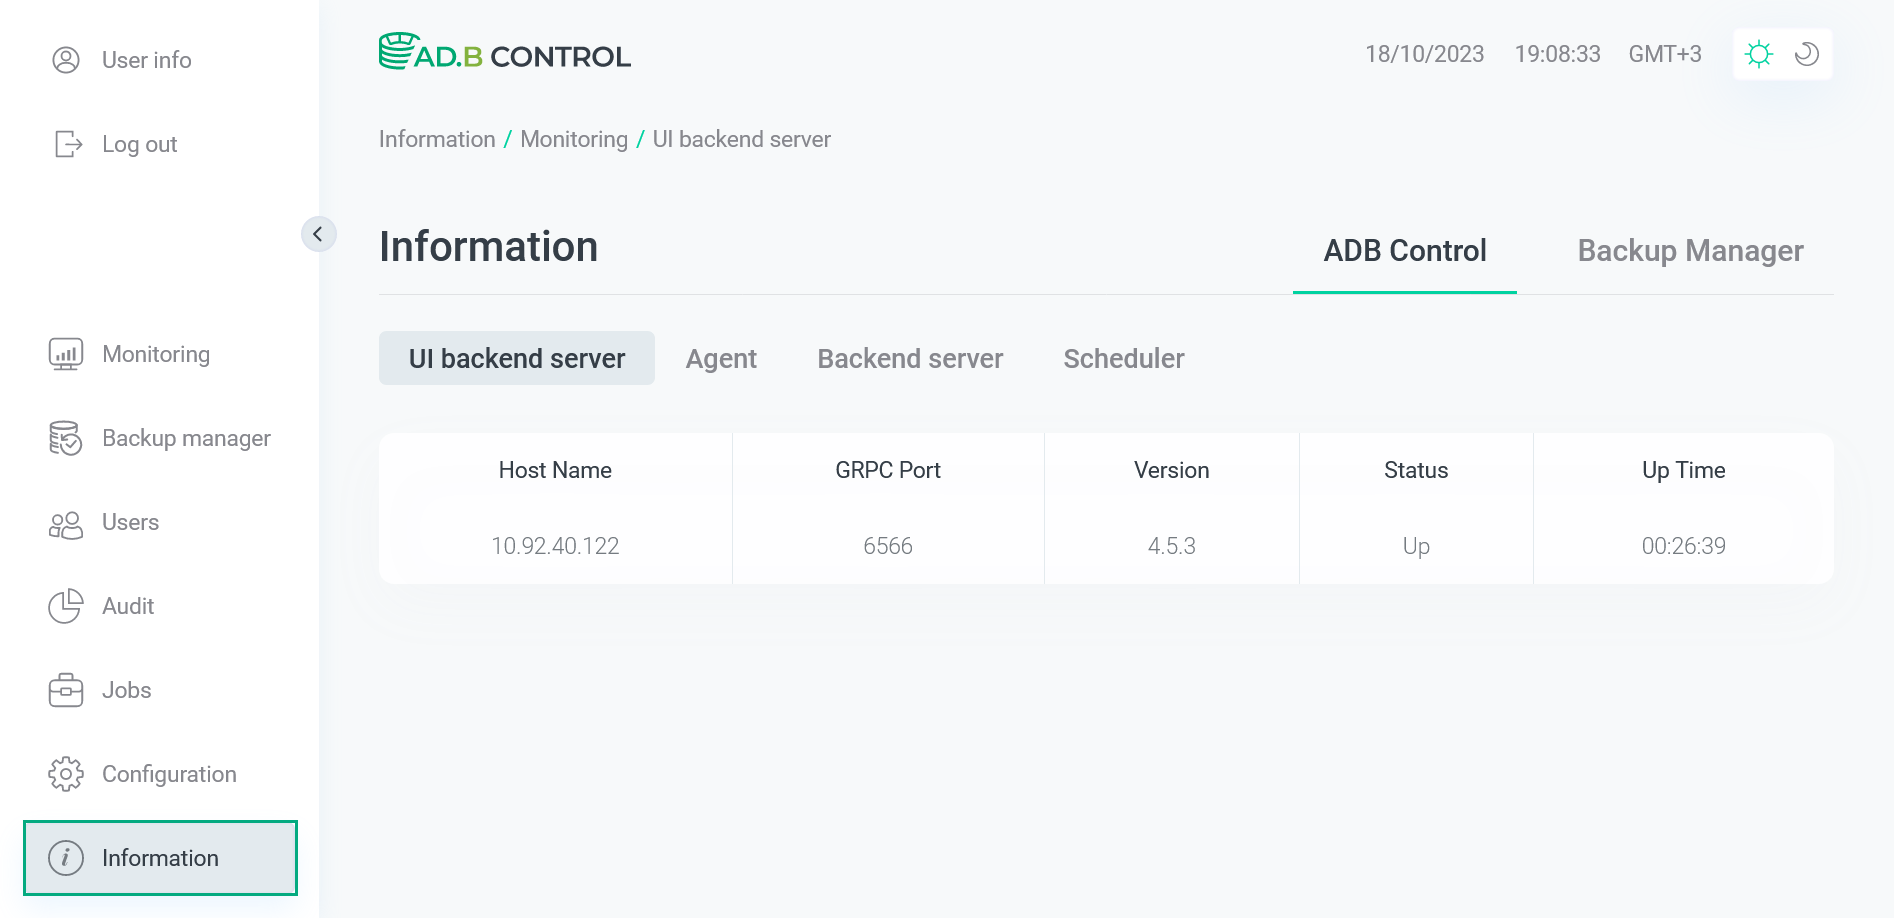Open User info via the profile icon
The image size is (1894, 918).
click(x=65, y=60)
